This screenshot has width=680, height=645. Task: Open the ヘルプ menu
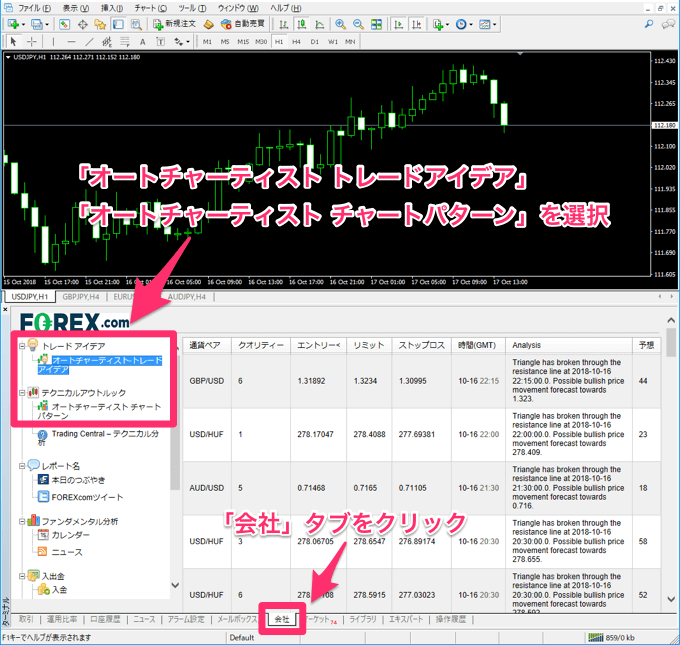point(285,8)
